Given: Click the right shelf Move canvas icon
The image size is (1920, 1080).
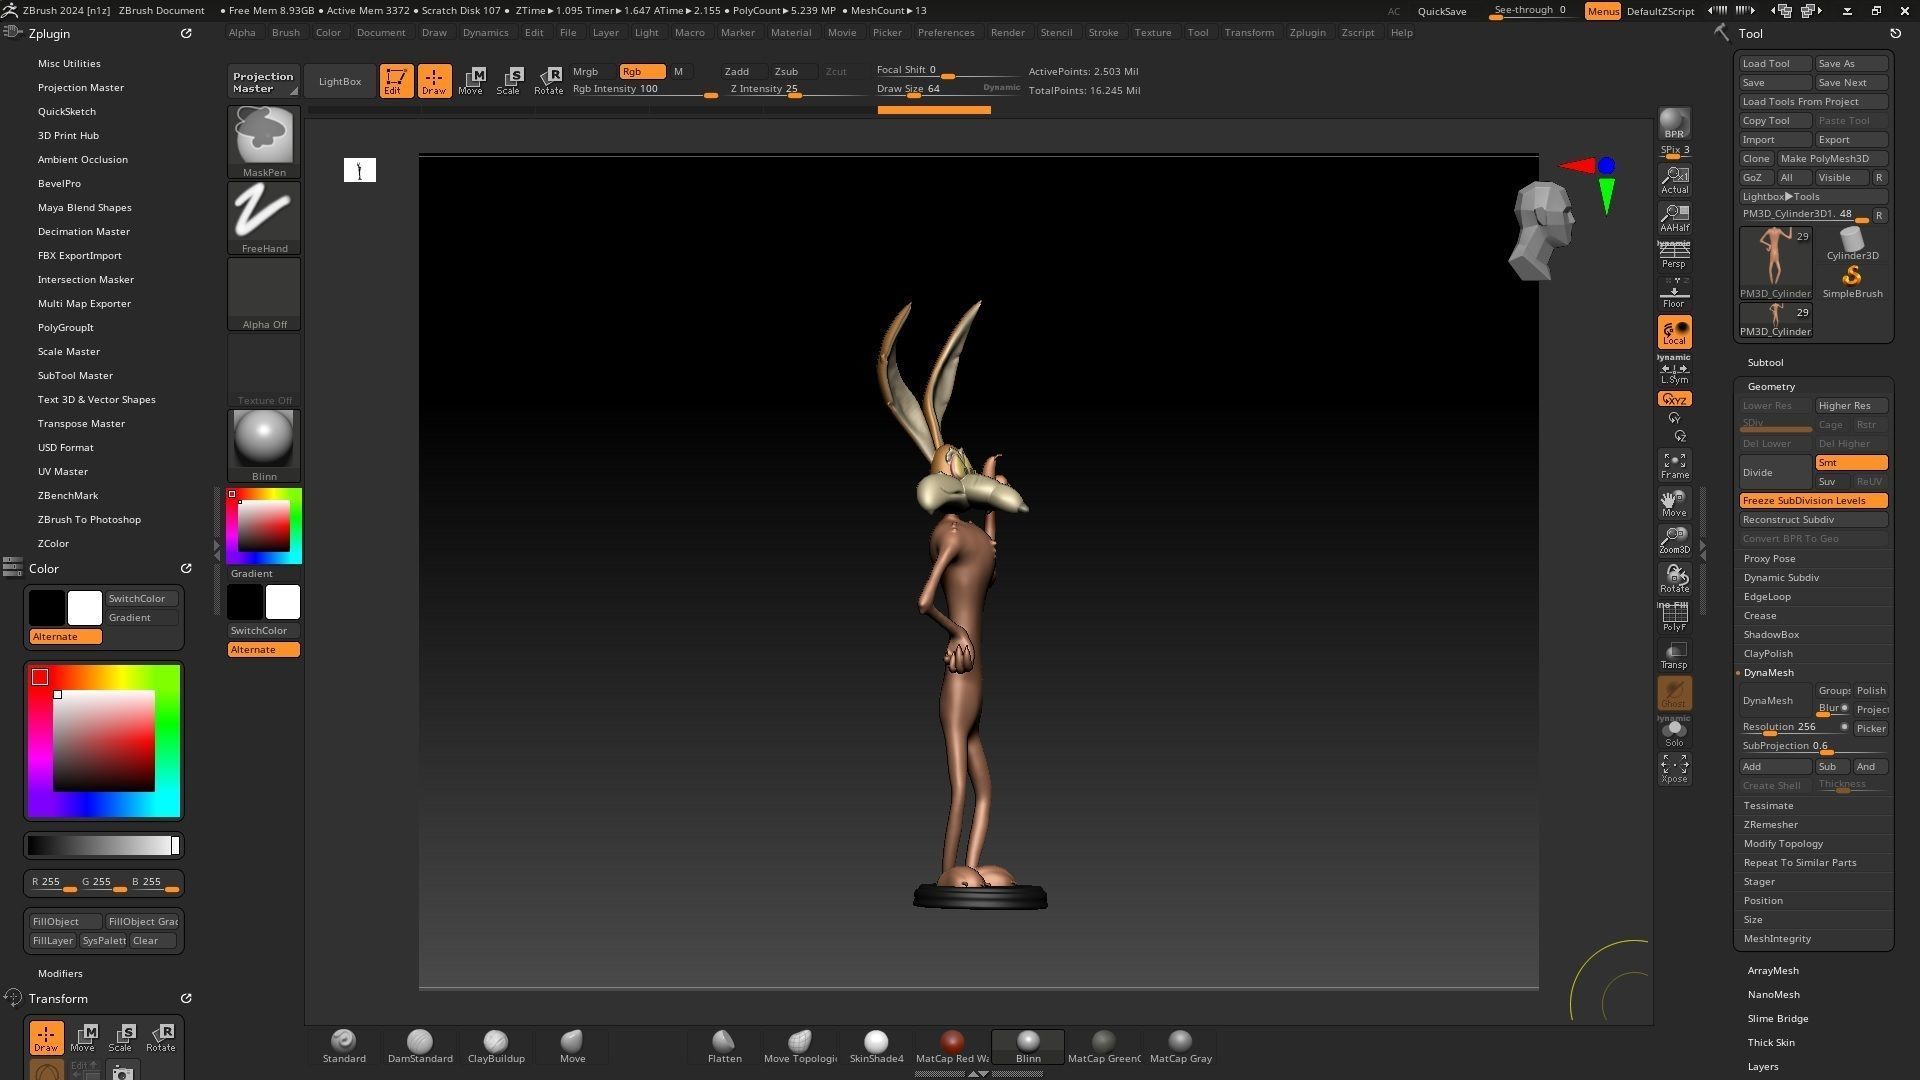Looking at the screenshot, I should (1674, 503).
